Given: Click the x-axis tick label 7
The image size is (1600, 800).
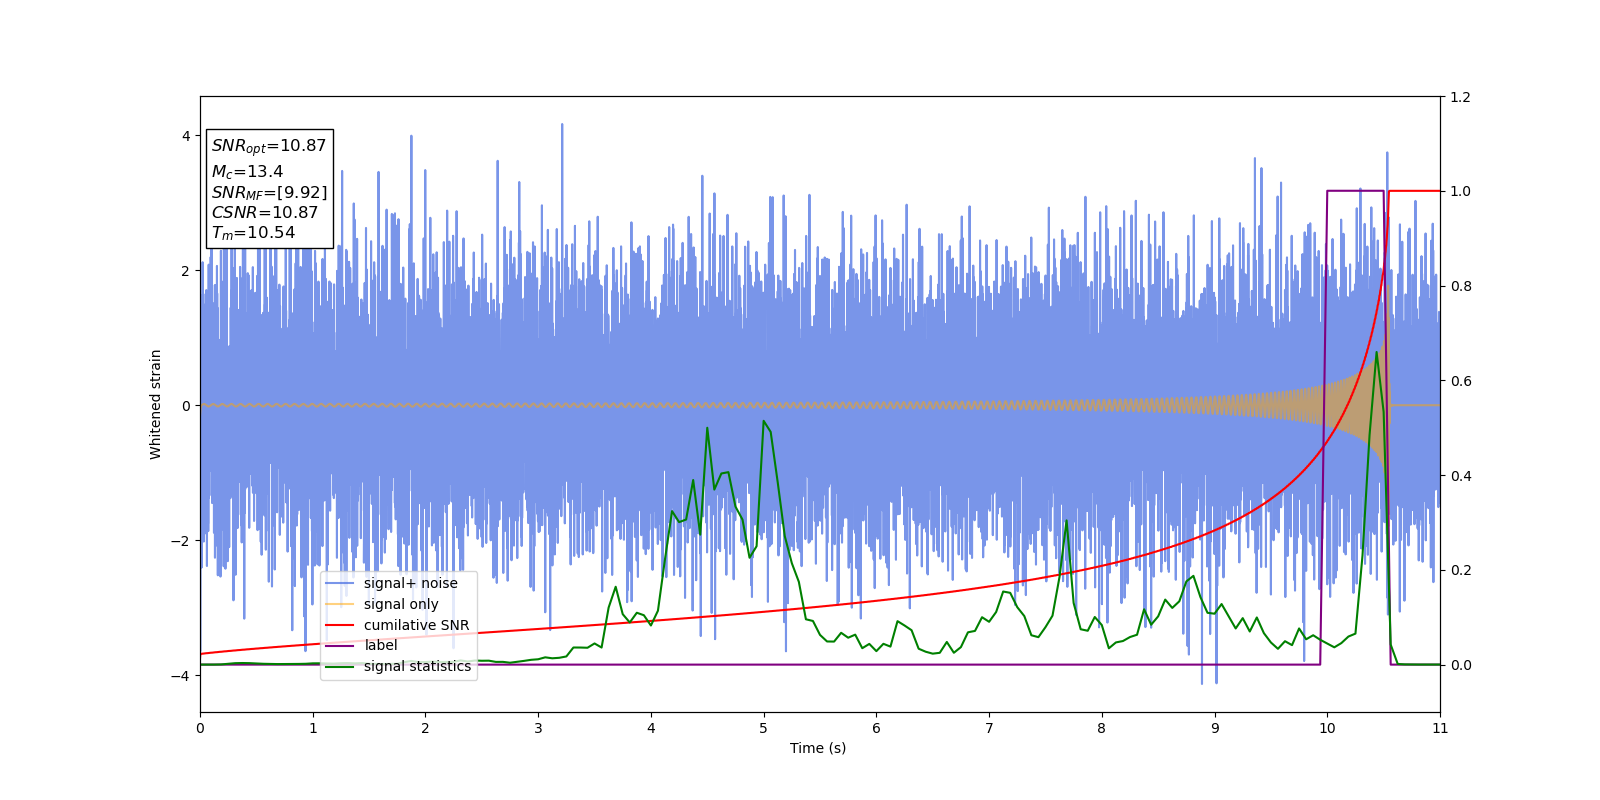Looking at the screenshot, I should point(989,728).
